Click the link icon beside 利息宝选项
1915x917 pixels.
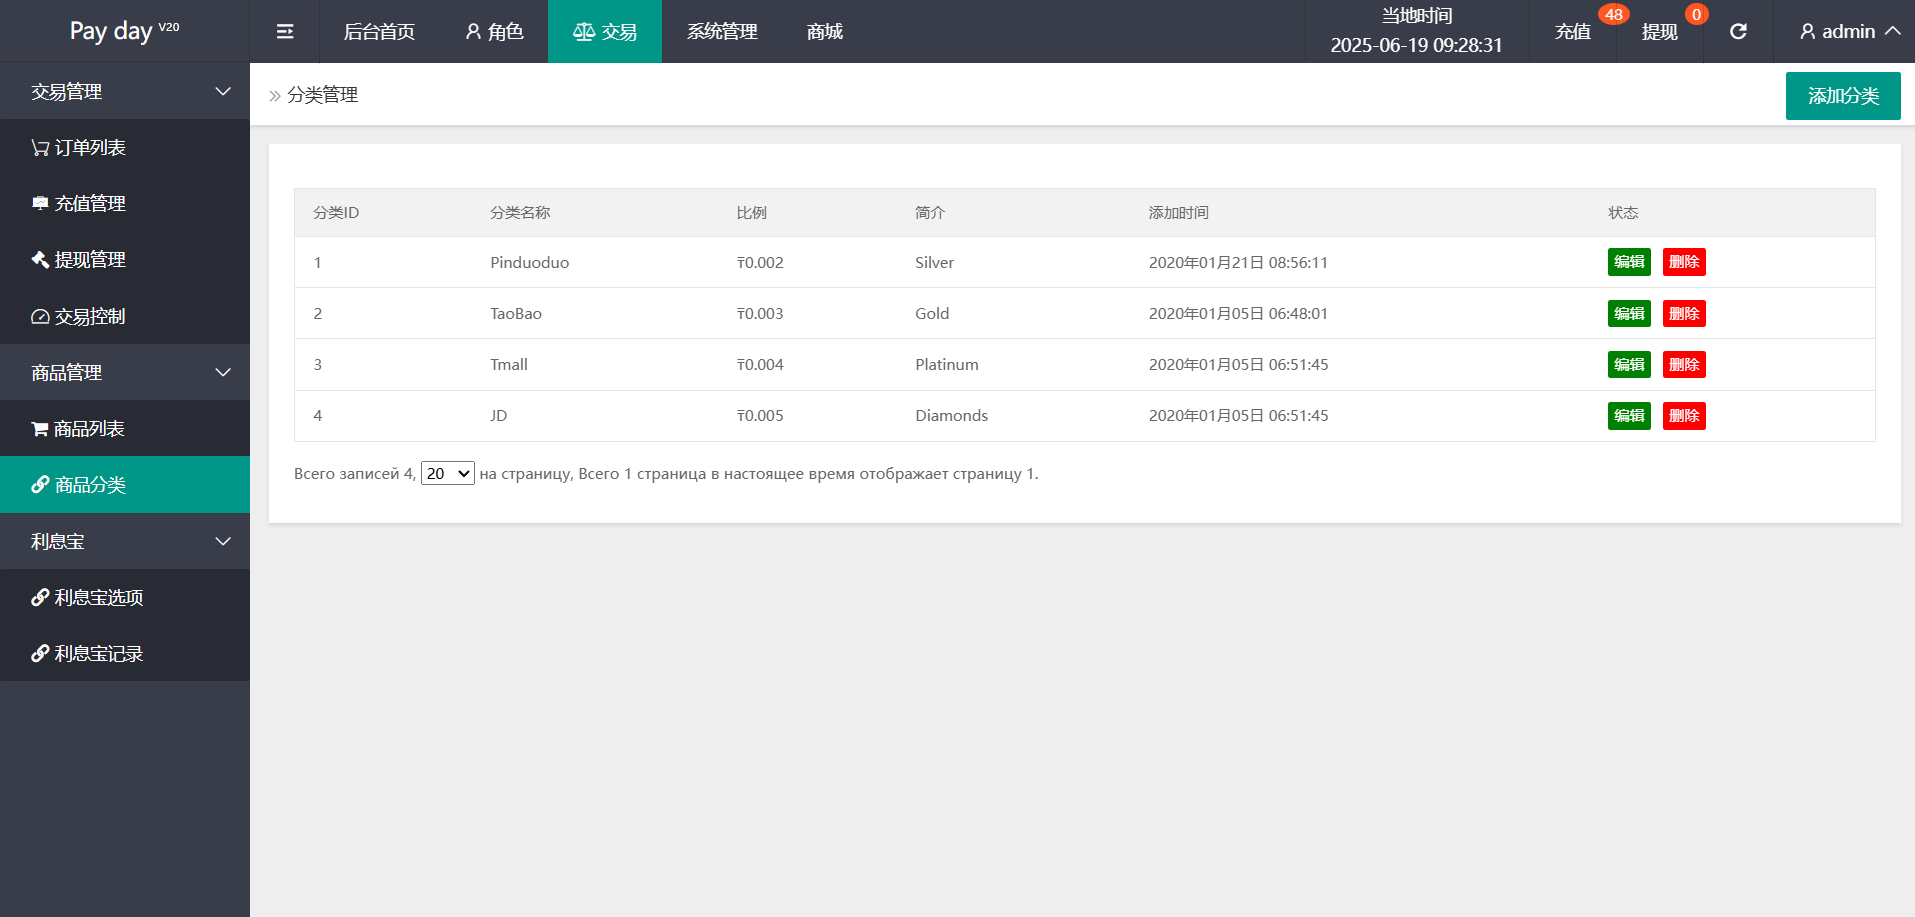(x=40, y=598)
